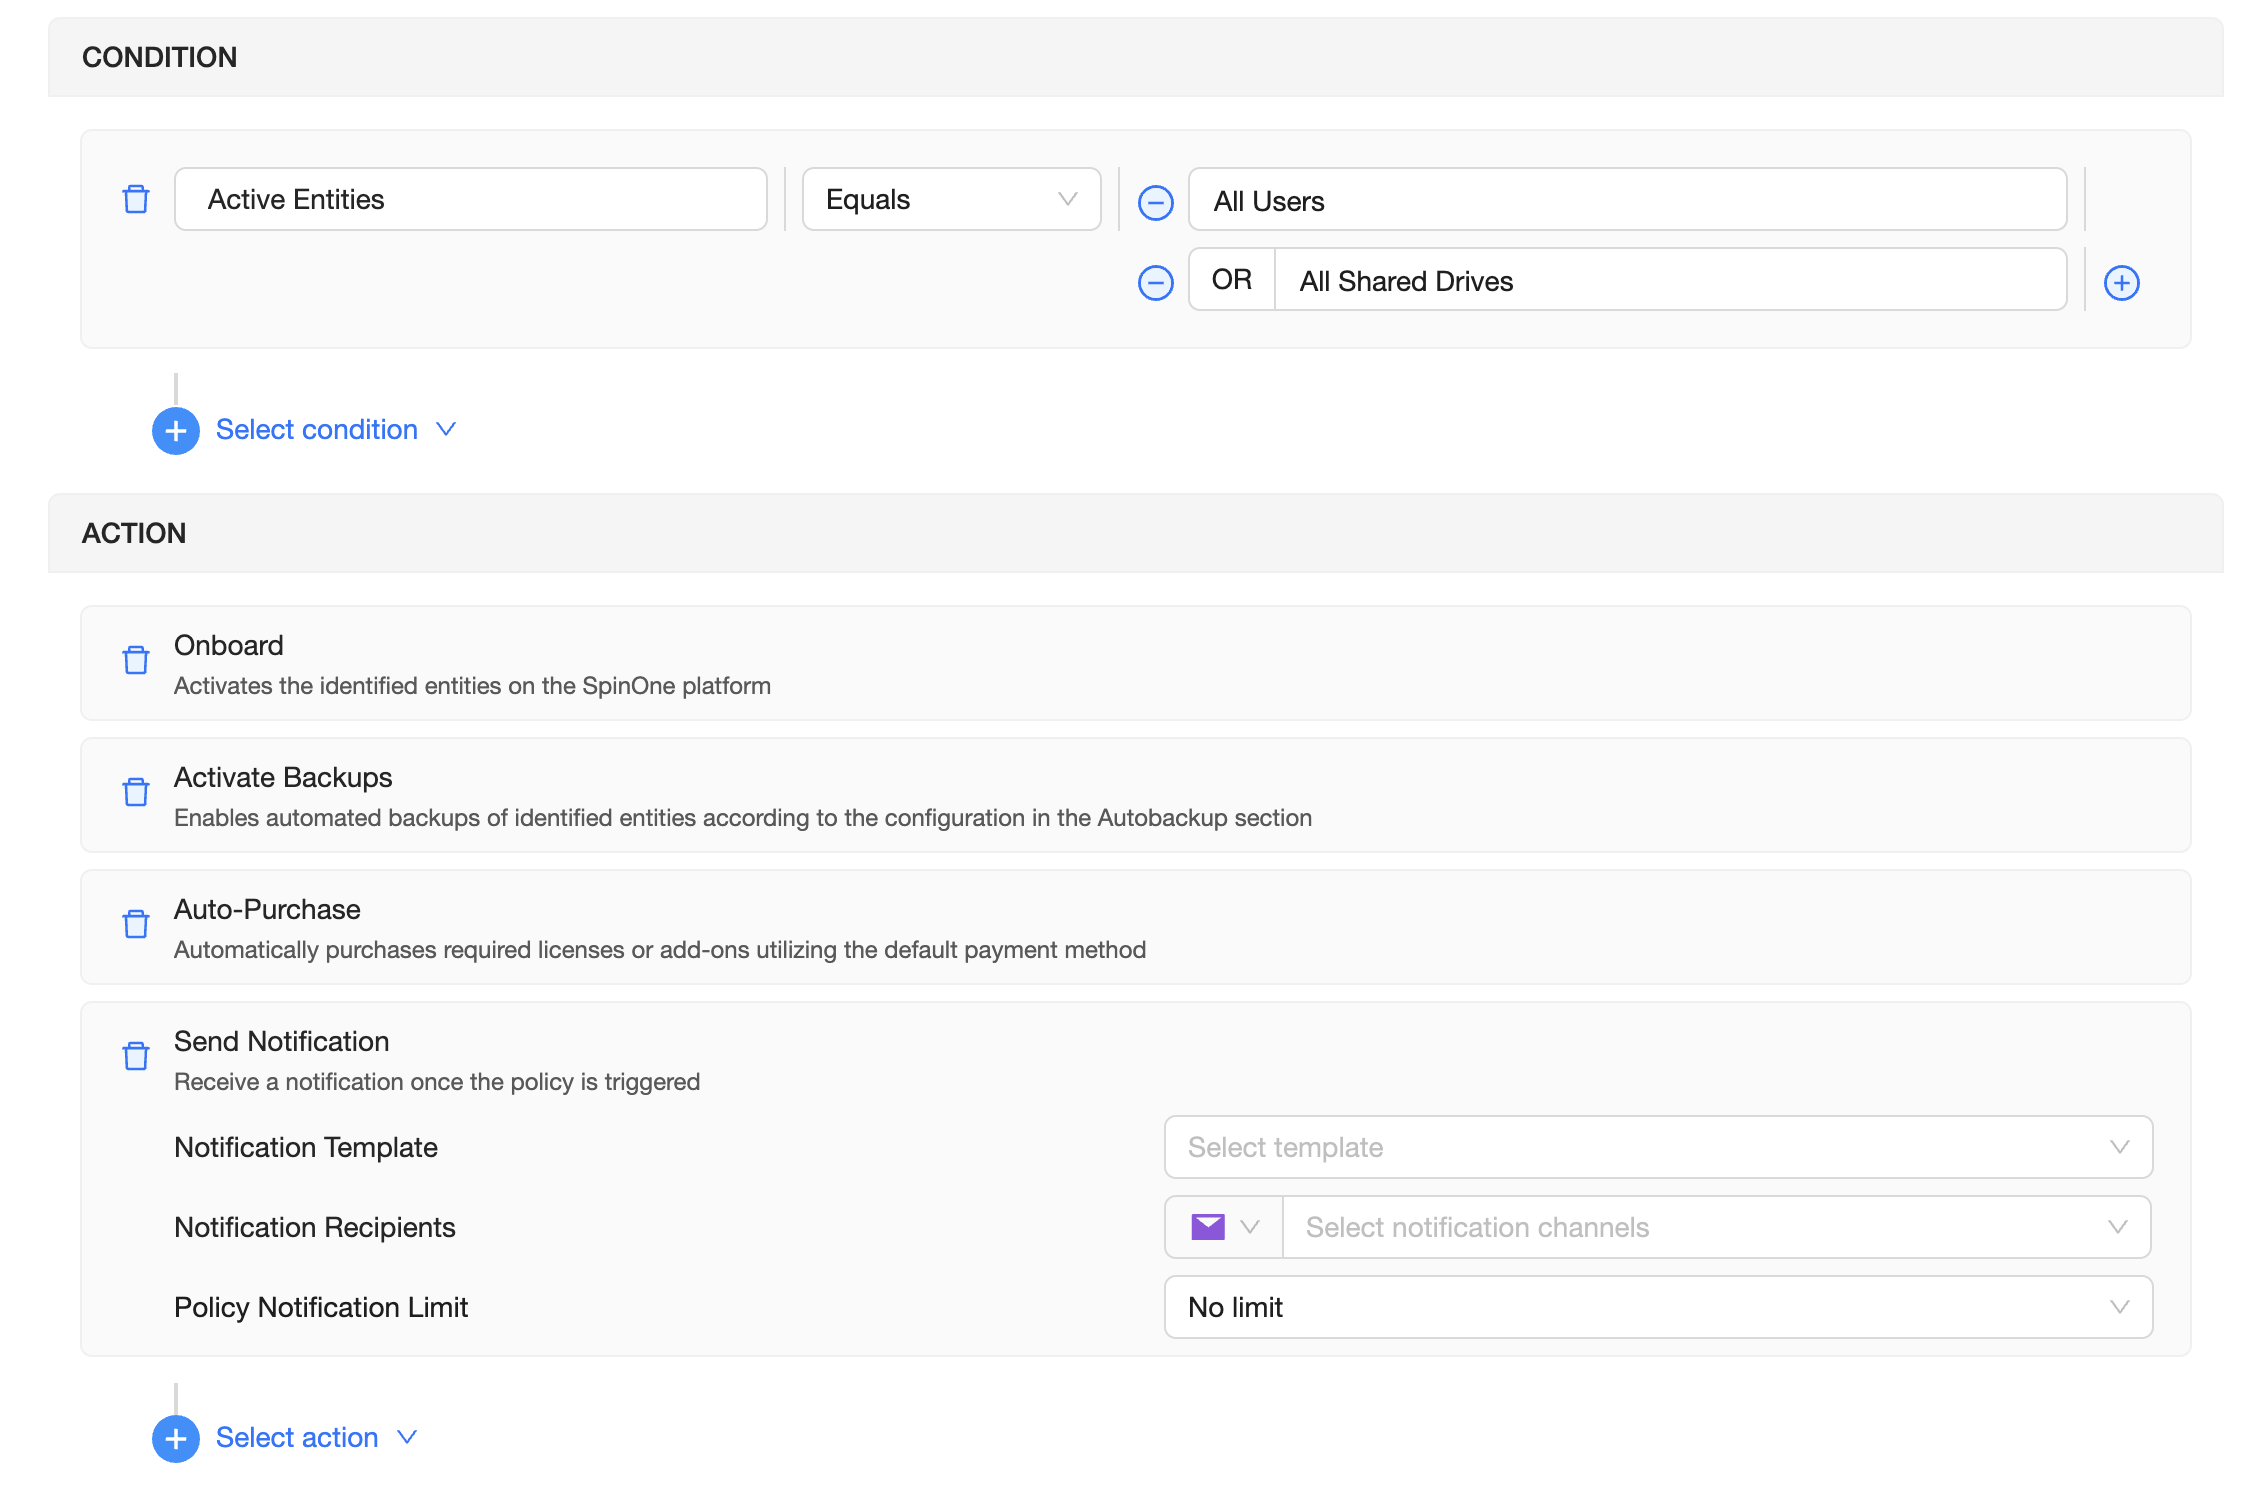Open the Select template dropdown
This screenshot has height=1490, width=2258.
pyautogui.click(x=1657, y=1147)
